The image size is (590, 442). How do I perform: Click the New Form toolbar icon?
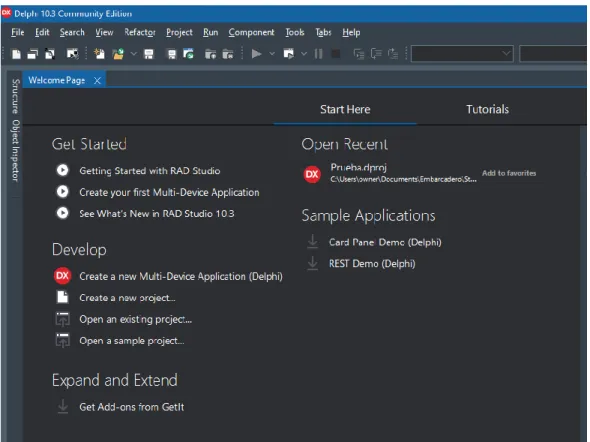pos(72,54)
